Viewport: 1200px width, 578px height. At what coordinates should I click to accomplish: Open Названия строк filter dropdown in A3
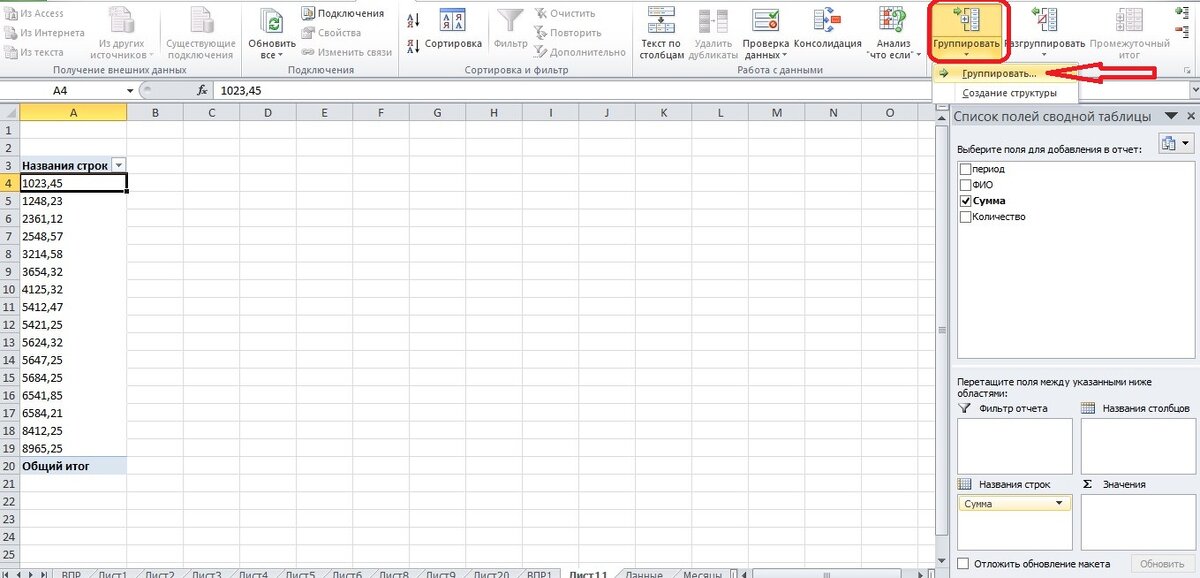119,165
